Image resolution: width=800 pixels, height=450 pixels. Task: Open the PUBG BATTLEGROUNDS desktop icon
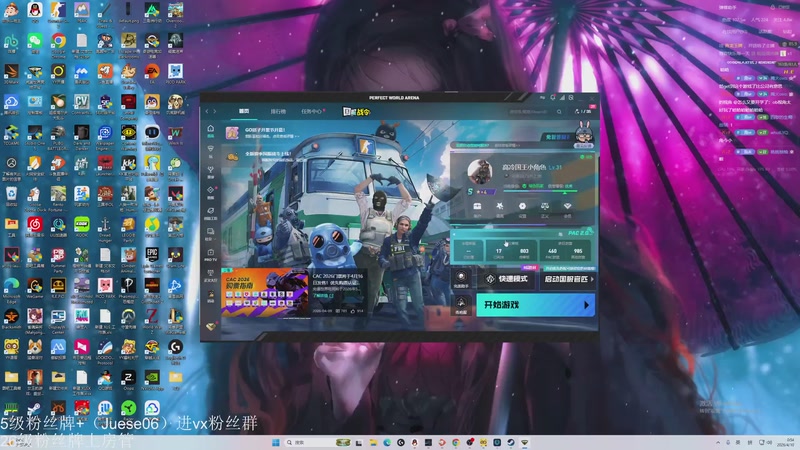coord(58,135)
